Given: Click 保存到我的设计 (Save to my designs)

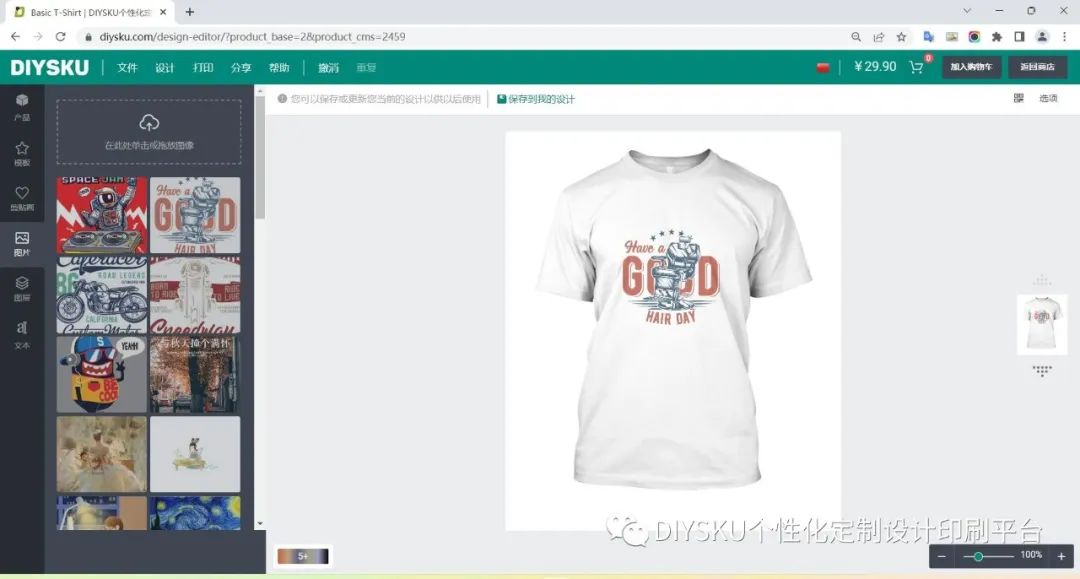Looking at the screenshot, I should pos(536,99).
